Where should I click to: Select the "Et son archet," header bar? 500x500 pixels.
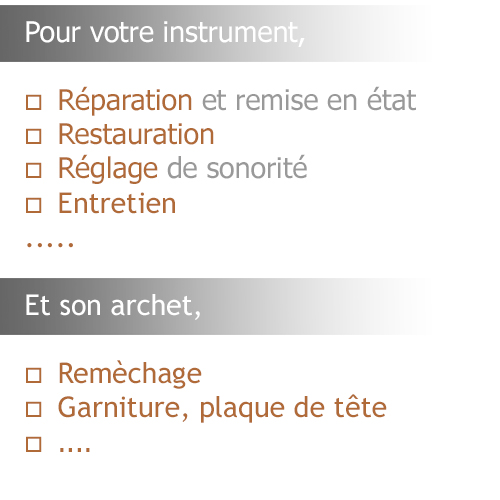(217, 306)
